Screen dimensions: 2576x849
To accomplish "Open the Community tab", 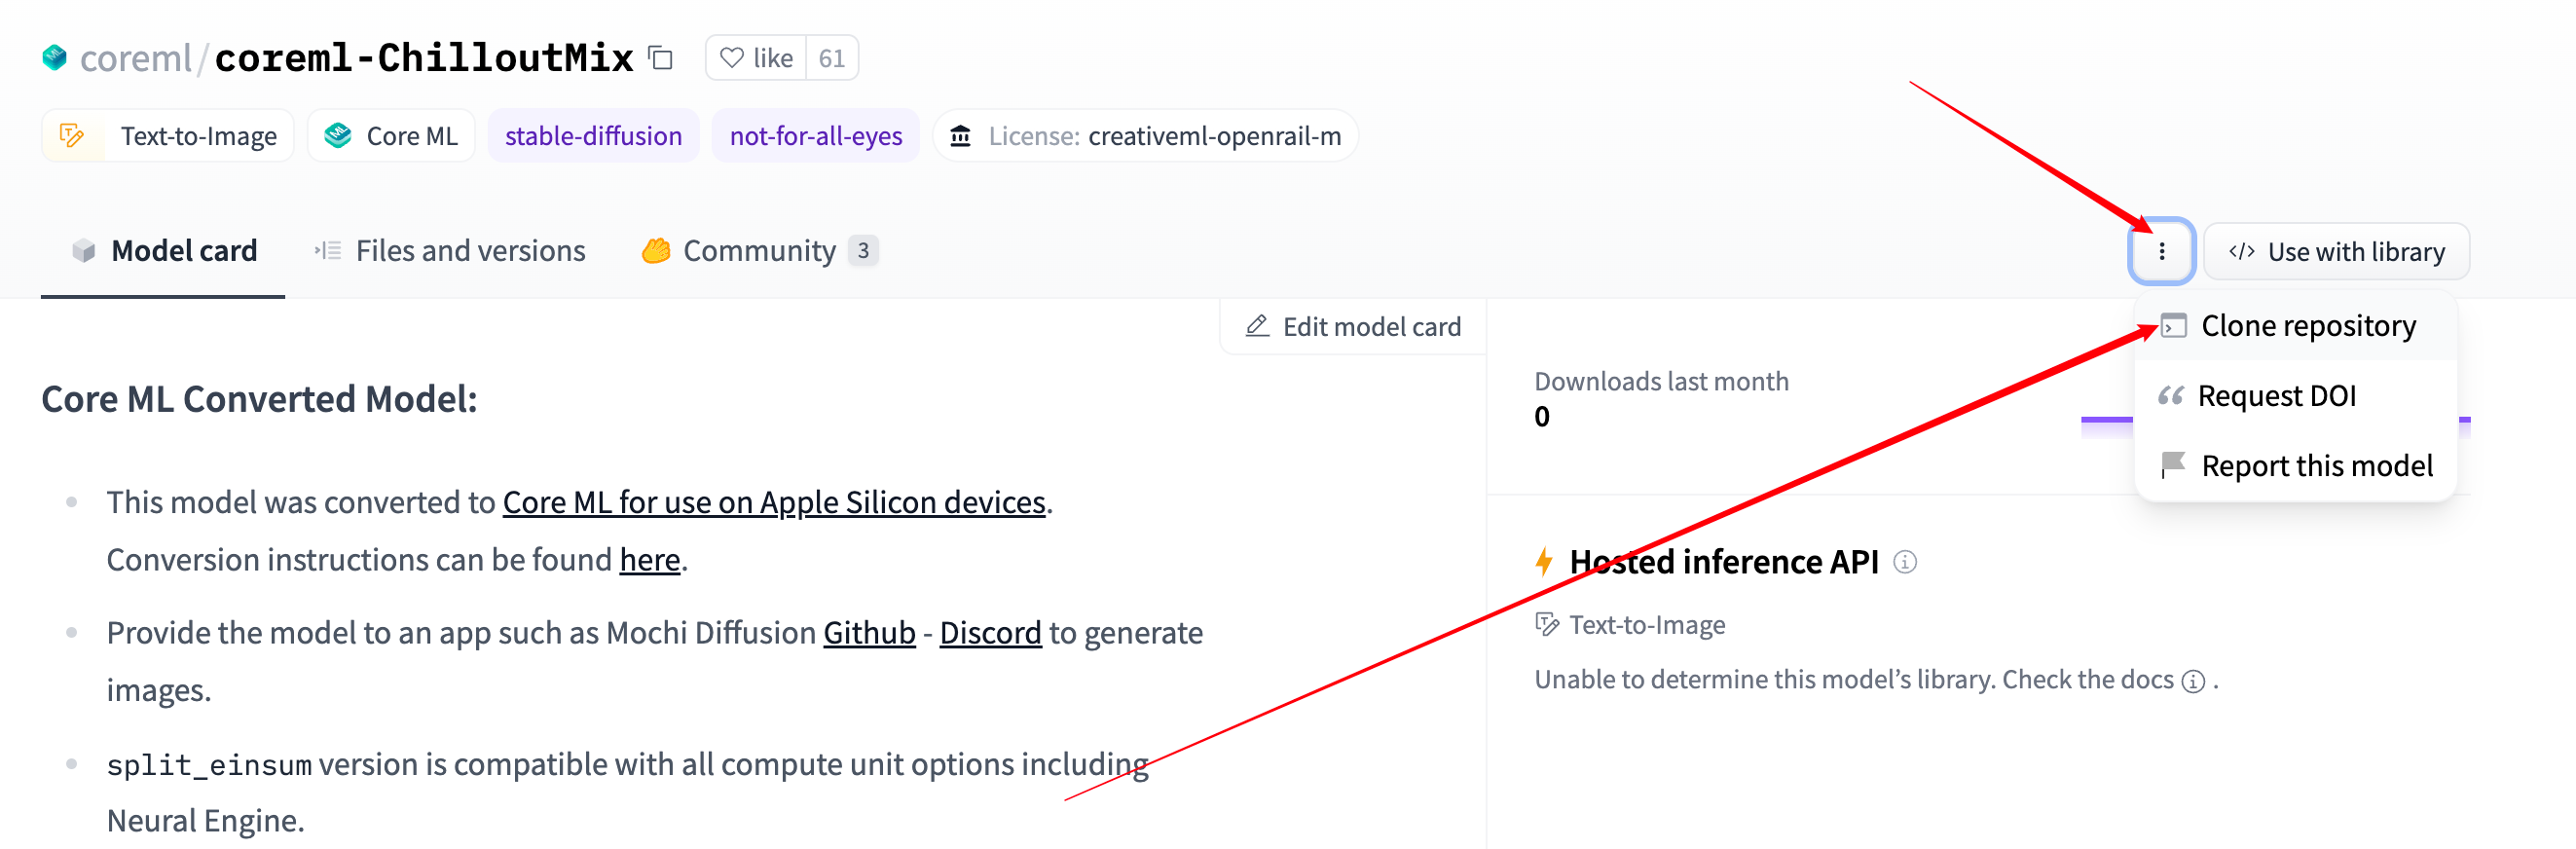I will [758, 251].
